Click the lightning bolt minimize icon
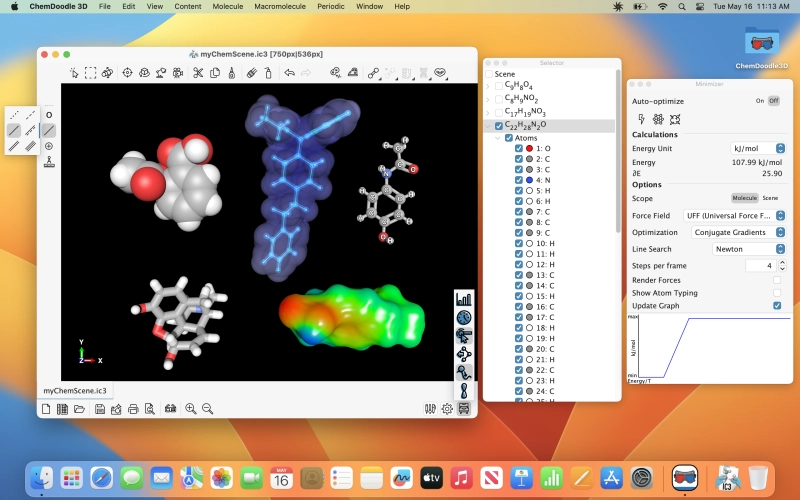The height and width of the screenshot is (500, 800). click(641, 119)
